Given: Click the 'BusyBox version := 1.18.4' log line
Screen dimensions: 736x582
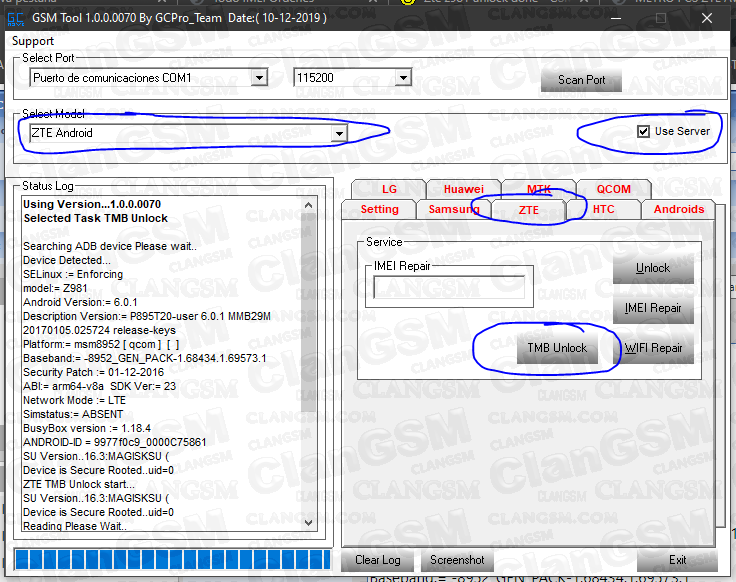Looking at the screenshot, I should point(87,429).
